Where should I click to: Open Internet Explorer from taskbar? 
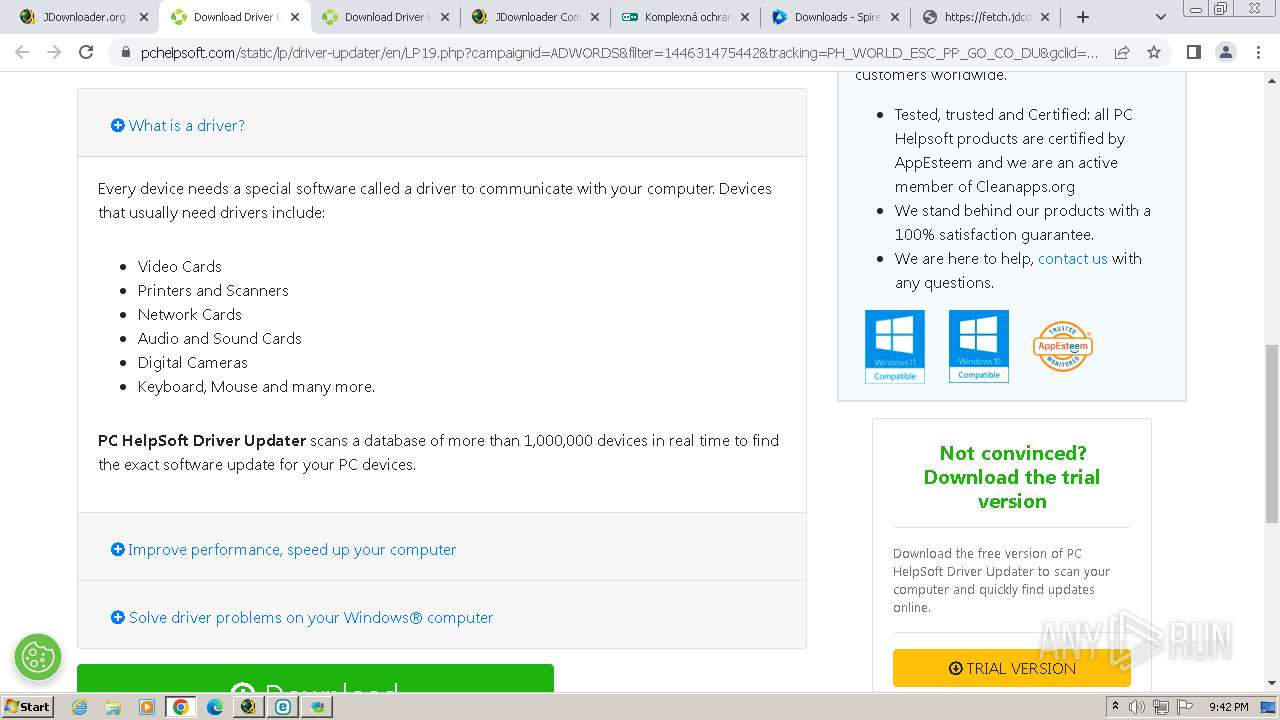pyautogui.click(x=79, y=707)
